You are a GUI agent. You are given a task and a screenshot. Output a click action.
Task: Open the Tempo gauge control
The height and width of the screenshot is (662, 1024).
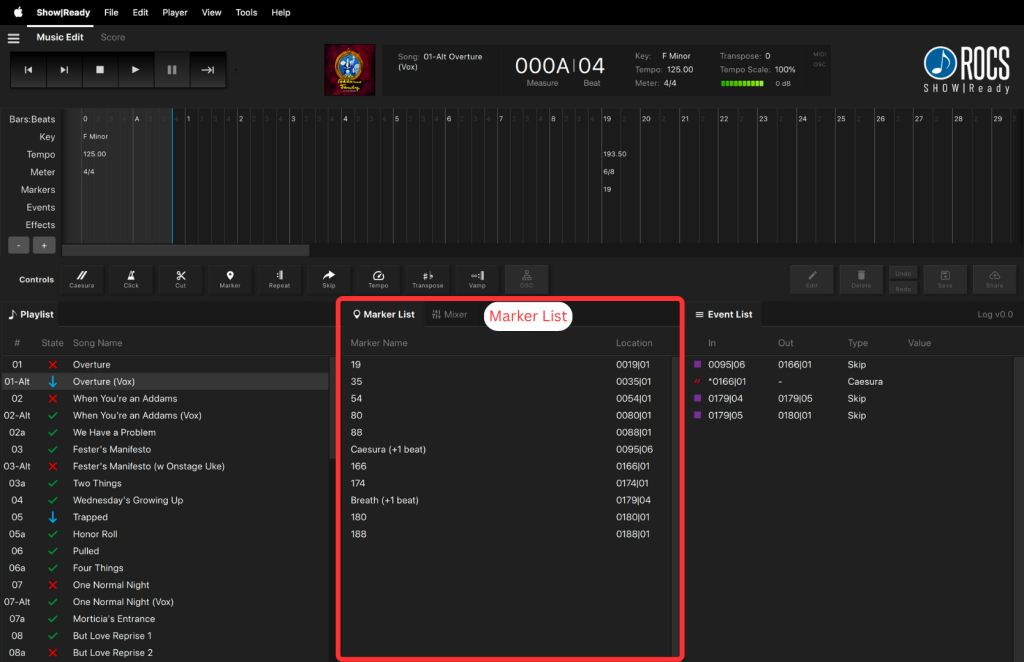tap(378, 279)
